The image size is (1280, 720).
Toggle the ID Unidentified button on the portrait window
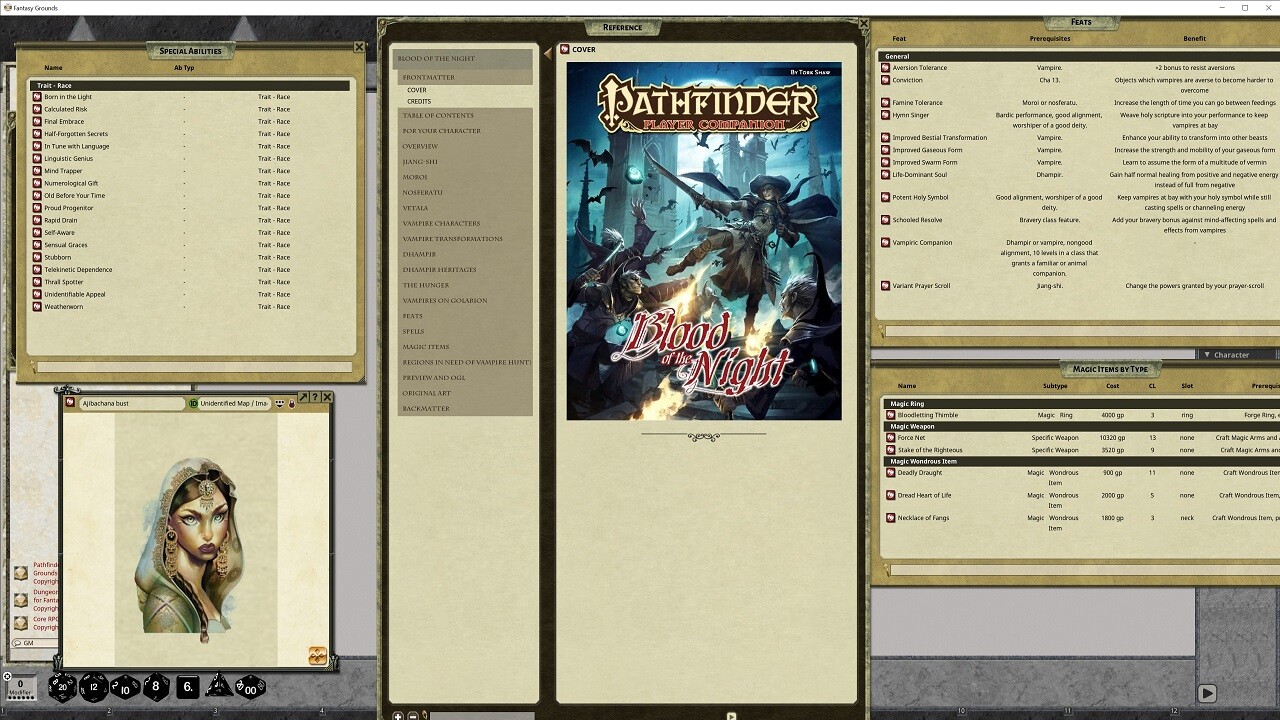[x=195, y=402]
